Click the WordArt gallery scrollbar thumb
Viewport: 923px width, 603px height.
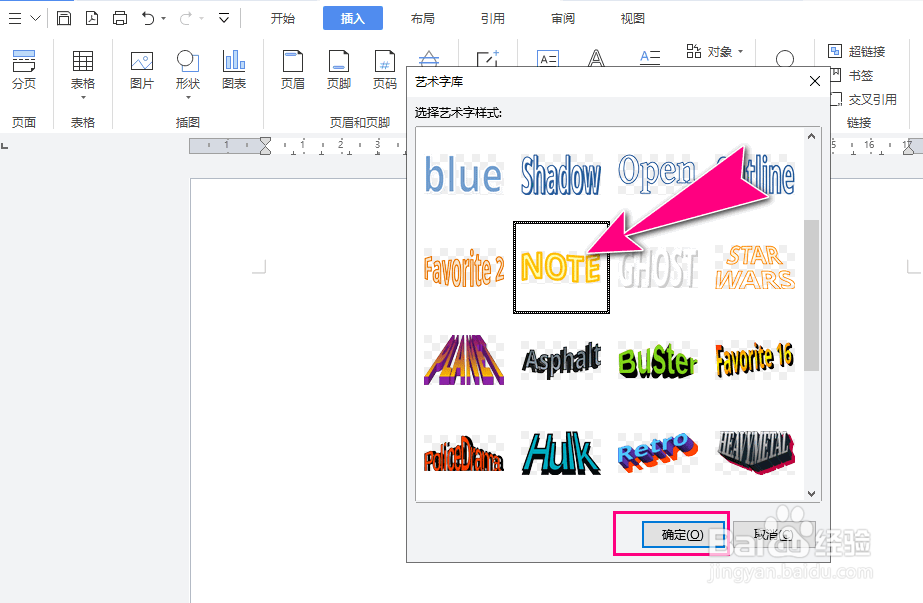click(x=811, y=295)
